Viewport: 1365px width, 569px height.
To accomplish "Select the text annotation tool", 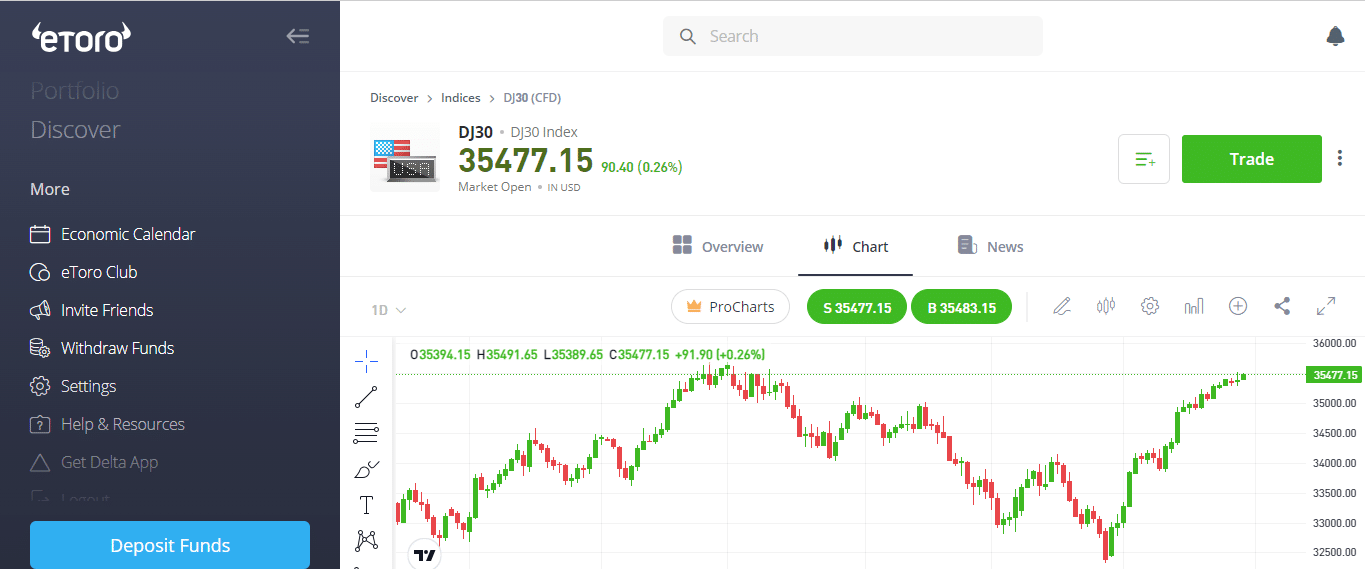I will tap(366, 505).
